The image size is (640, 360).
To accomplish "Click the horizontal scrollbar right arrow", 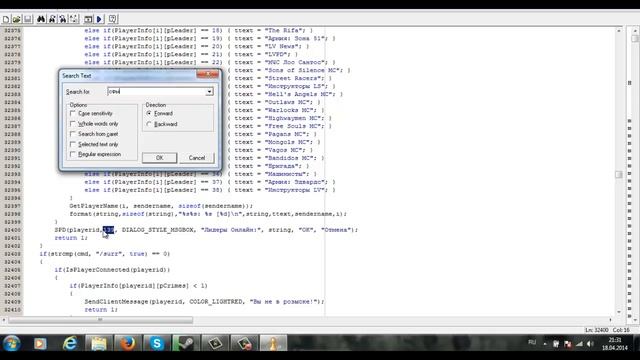I will [x=611, y=320].
